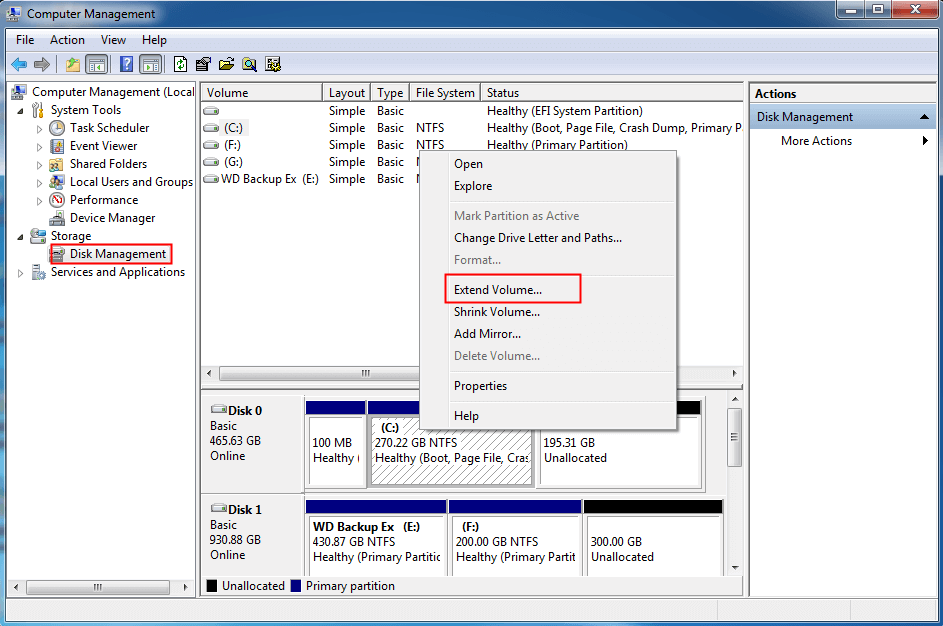Open the File menu

(x=25, y=40)
